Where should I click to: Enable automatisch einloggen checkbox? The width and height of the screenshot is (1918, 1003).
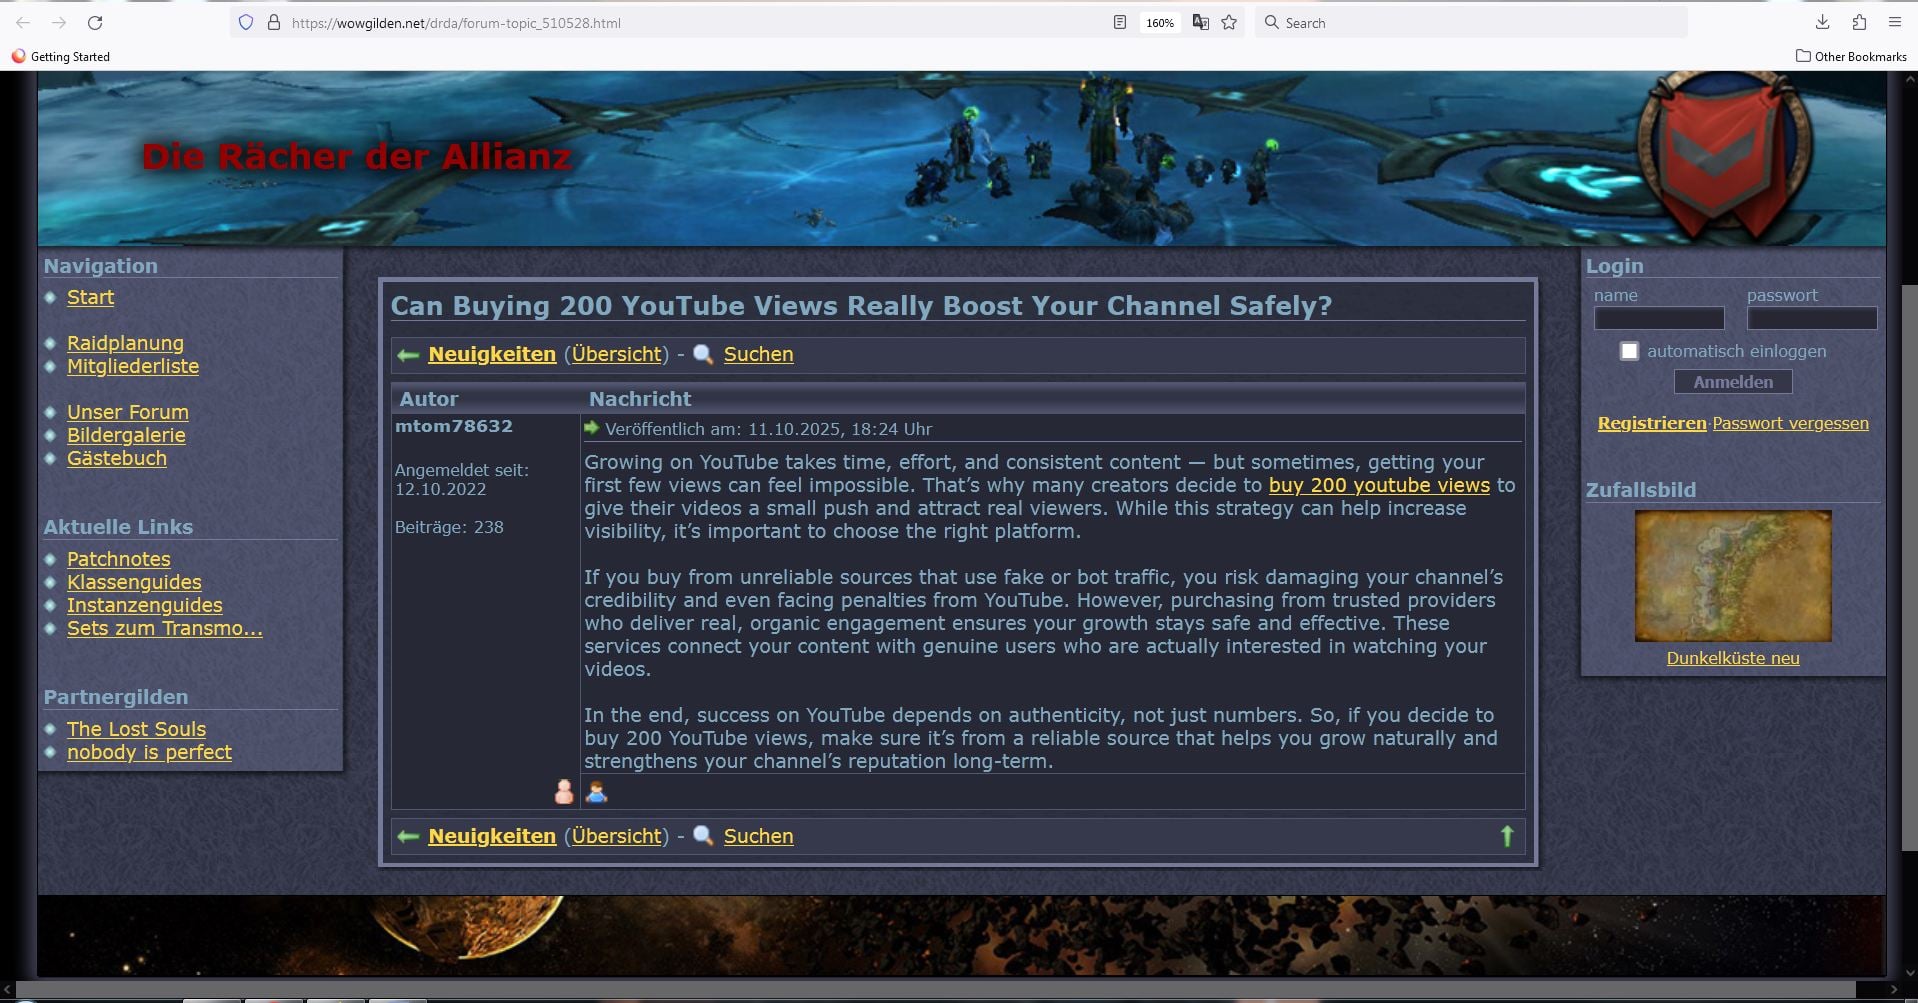tap(1630, 351)
